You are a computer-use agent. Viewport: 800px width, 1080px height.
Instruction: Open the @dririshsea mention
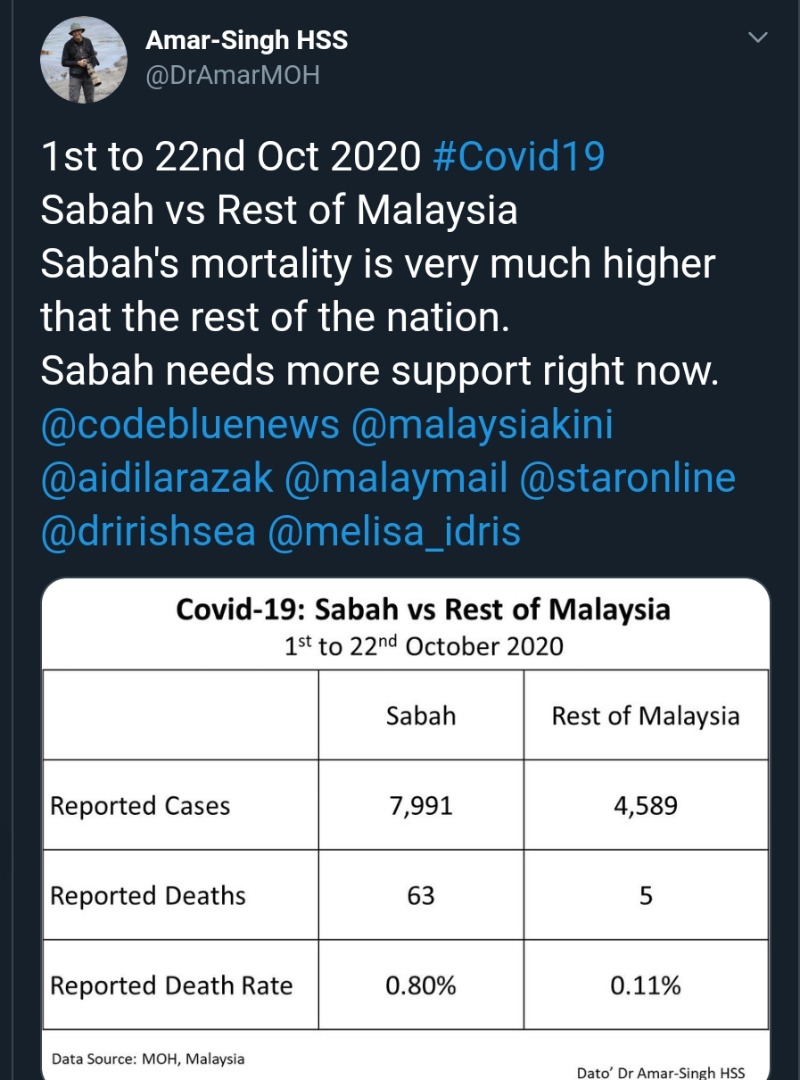click(x=148, y=532)
